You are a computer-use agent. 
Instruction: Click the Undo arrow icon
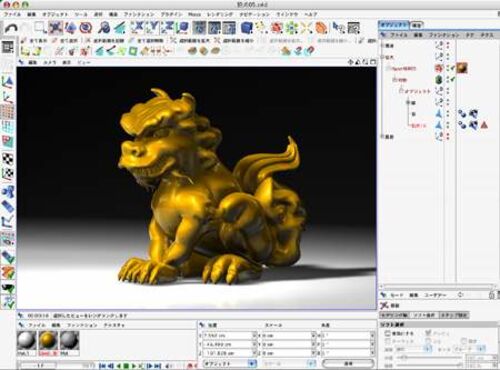11,28
